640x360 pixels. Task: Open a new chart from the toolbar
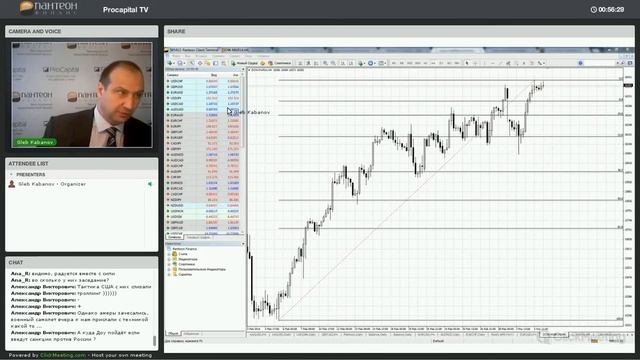tap(171, 63)
